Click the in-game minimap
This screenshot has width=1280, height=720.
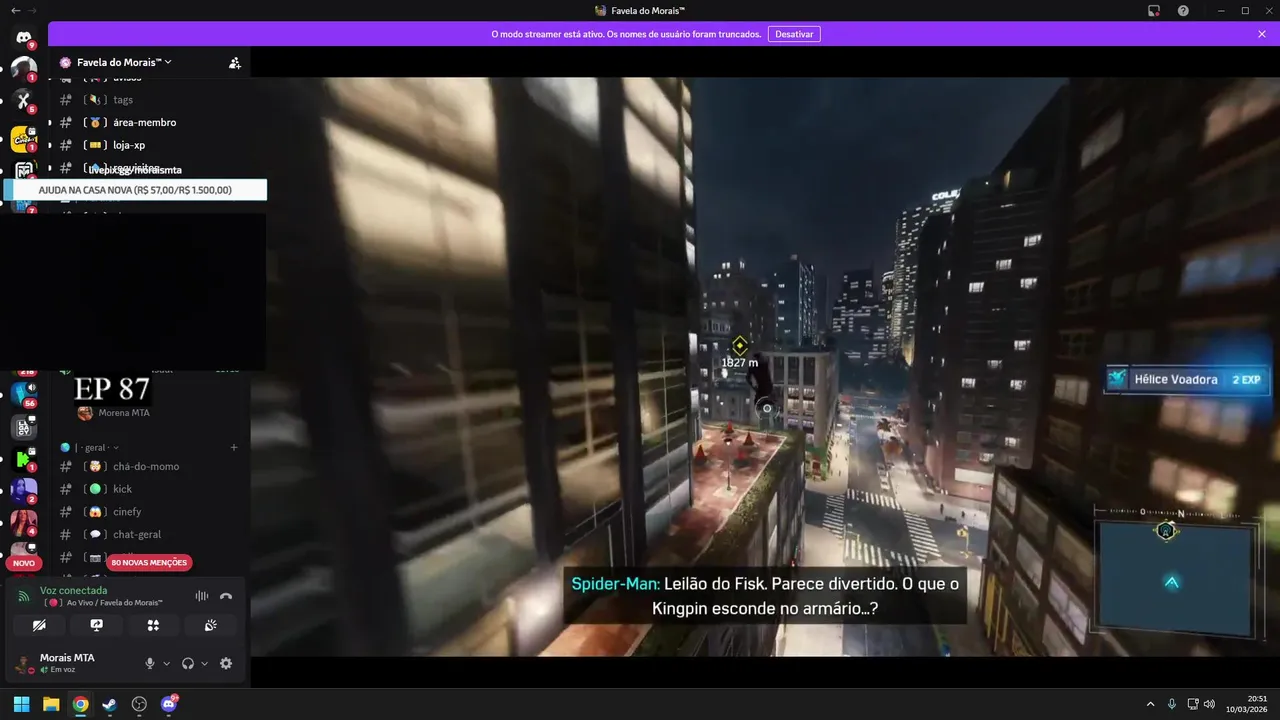pyautogui.click(x=1175, y=580)
